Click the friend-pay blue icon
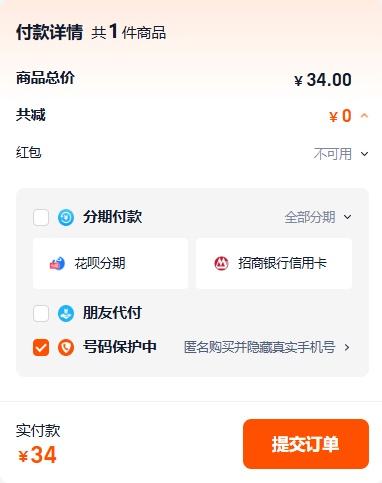This screenshot has height=483, width=382. [x=66, y=313]
